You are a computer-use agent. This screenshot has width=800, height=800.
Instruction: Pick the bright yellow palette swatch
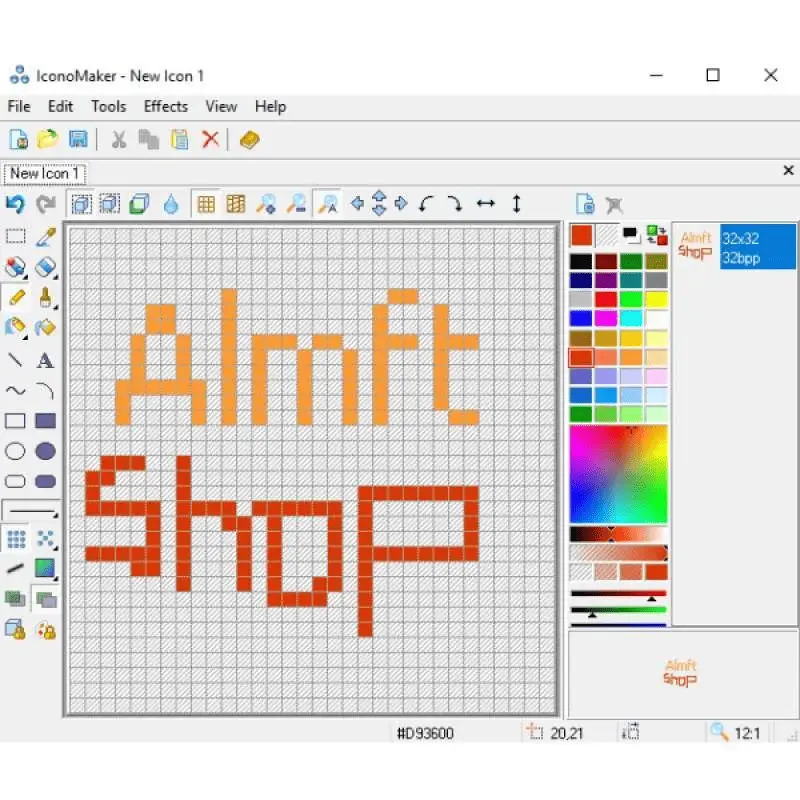click(656, 299)
